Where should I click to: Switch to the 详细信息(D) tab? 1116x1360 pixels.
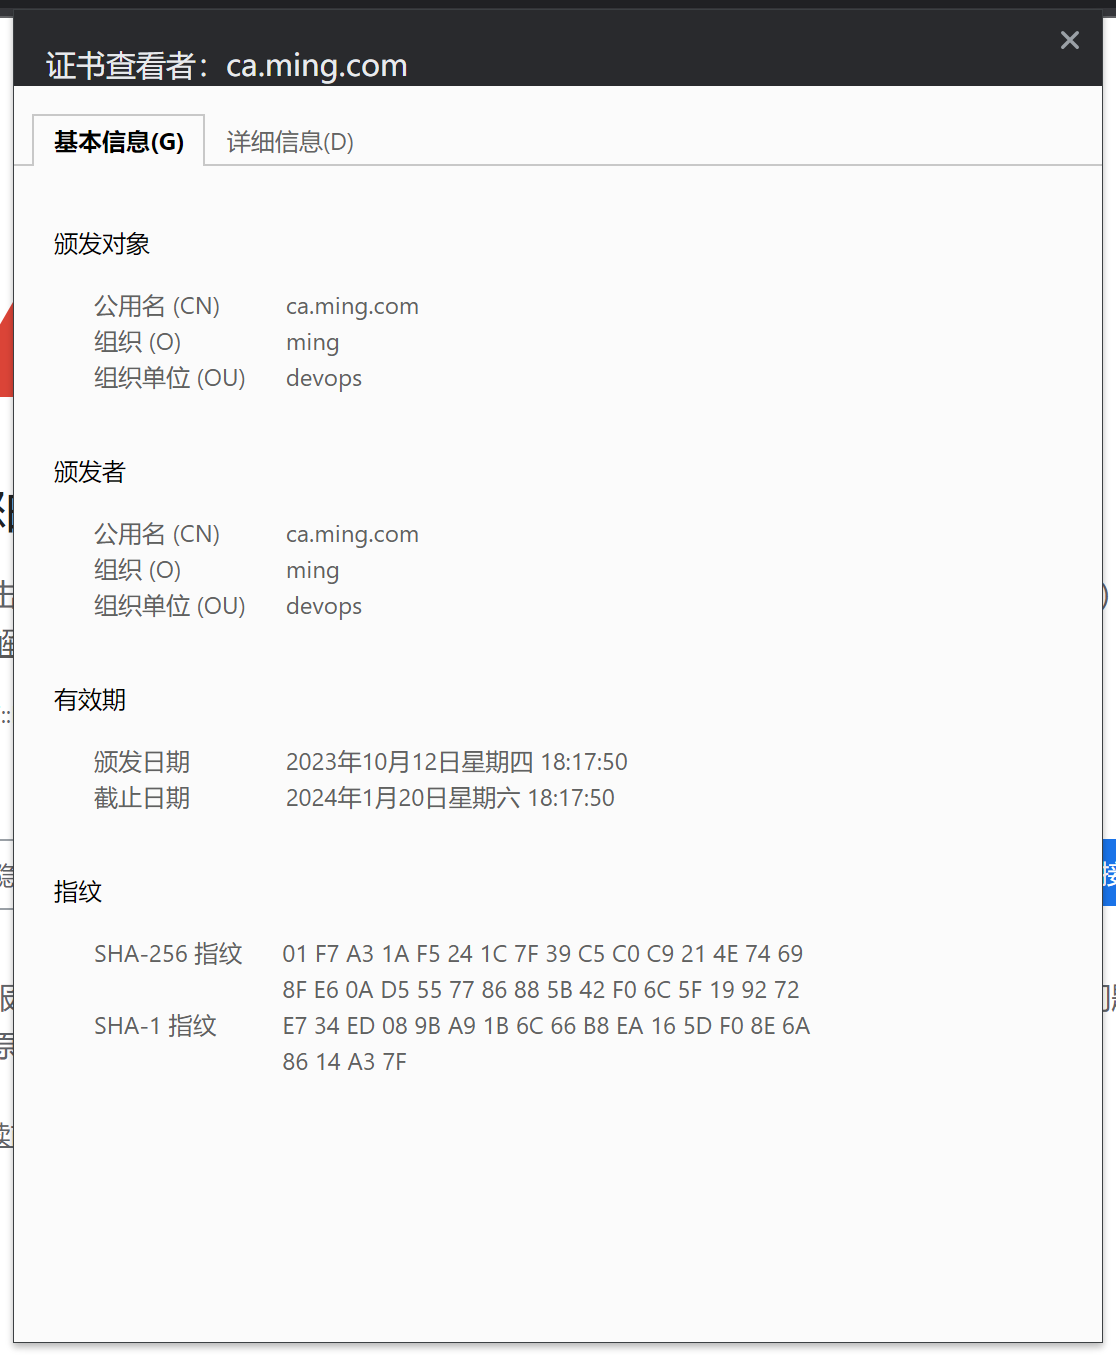pyautogui.click(x=290, y=142)
